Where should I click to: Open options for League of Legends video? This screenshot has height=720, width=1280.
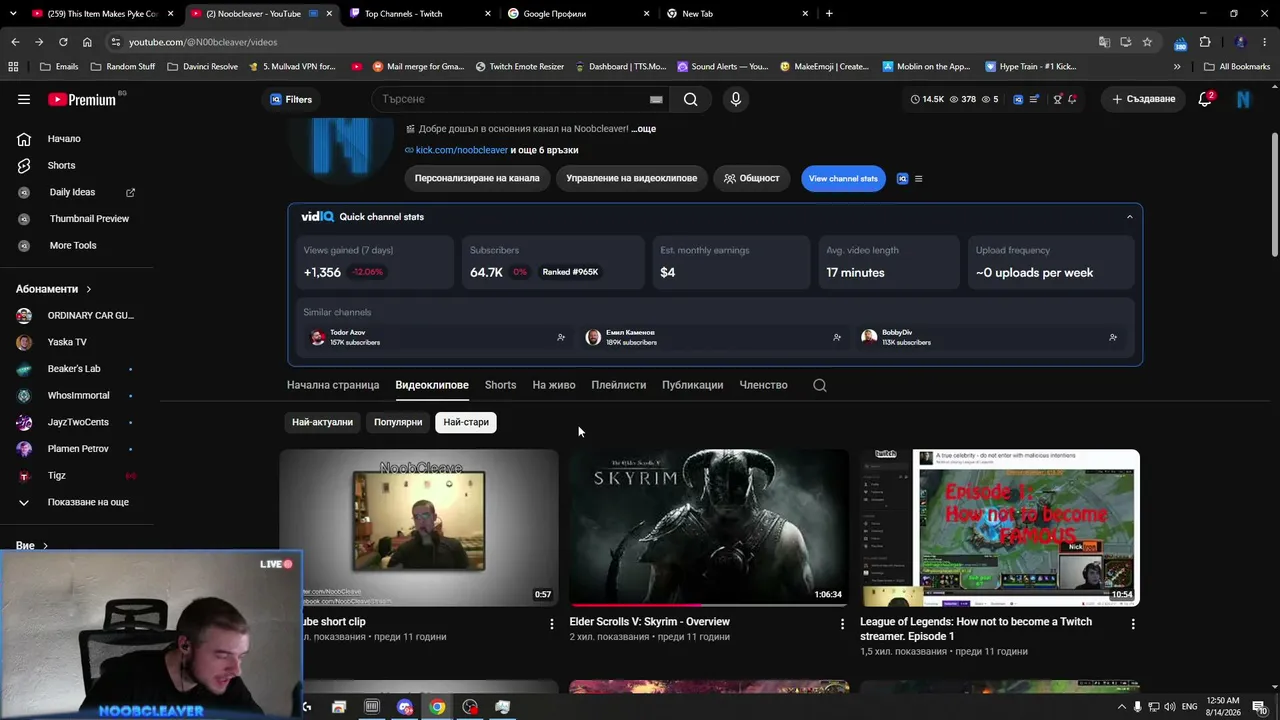[x=1133, y=624]
